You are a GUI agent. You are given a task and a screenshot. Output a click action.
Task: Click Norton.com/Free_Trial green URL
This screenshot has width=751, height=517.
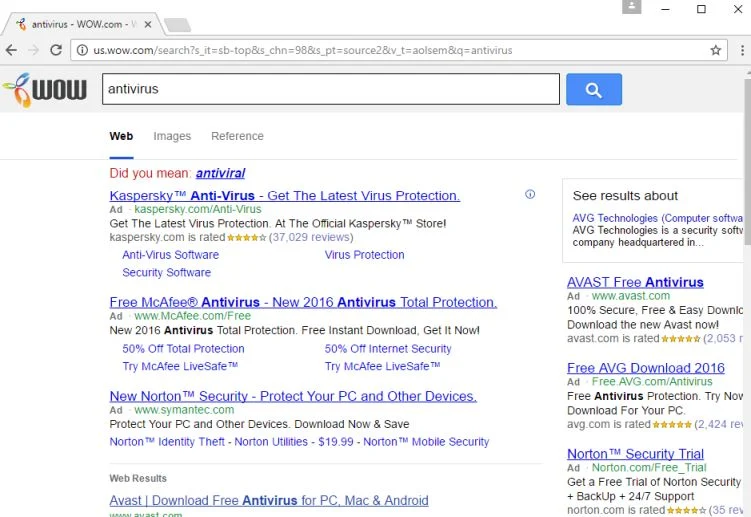pos(649,468)
